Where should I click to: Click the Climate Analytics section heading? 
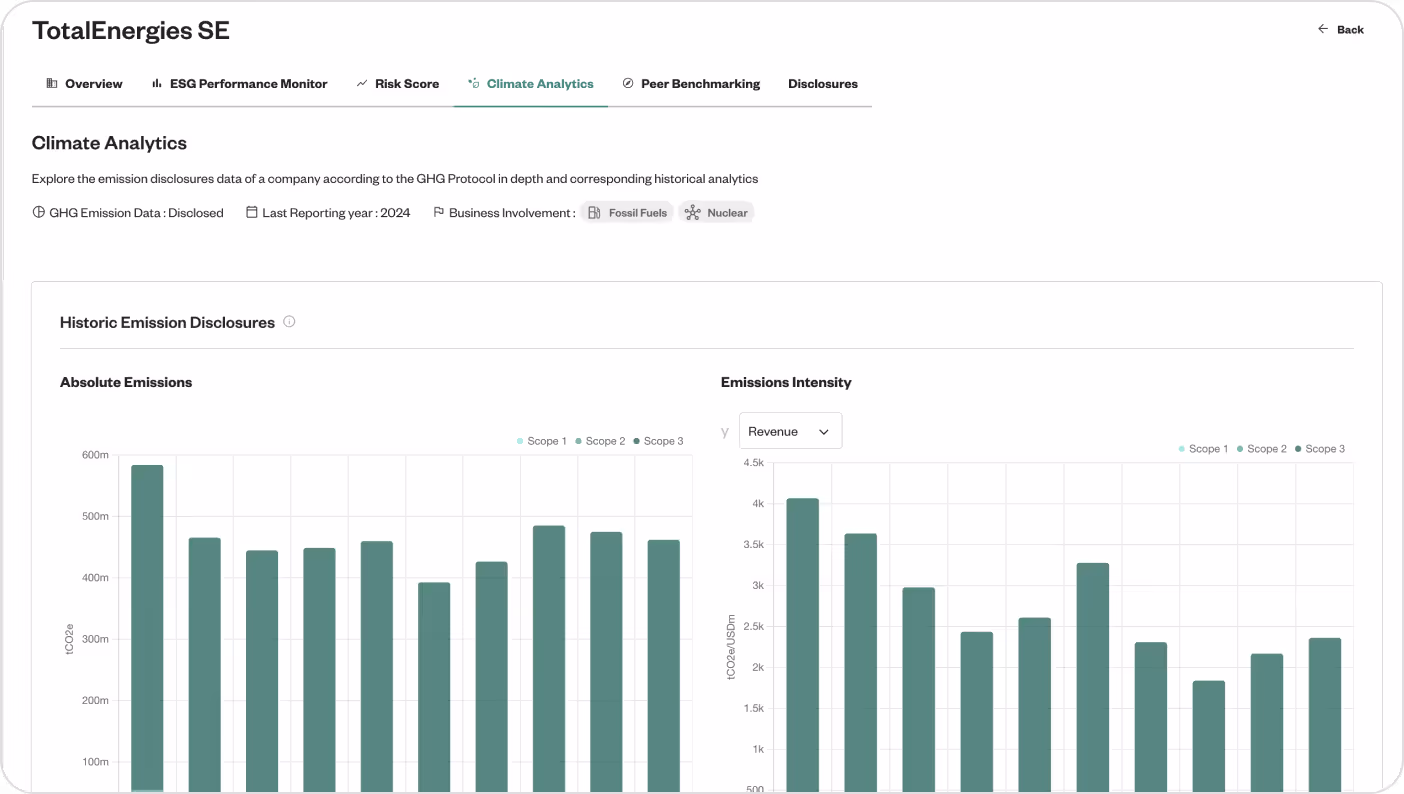(109, 143)
